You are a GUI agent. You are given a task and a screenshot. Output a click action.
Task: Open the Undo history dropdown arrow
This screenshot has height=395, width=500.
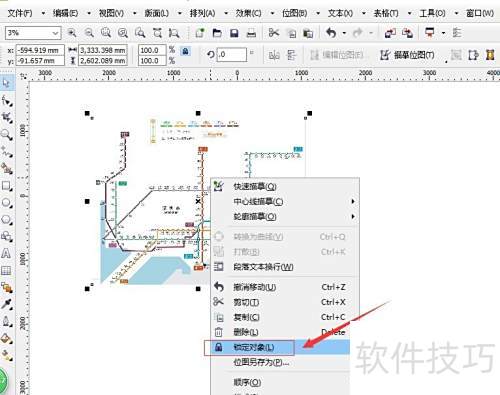point(344,33)
